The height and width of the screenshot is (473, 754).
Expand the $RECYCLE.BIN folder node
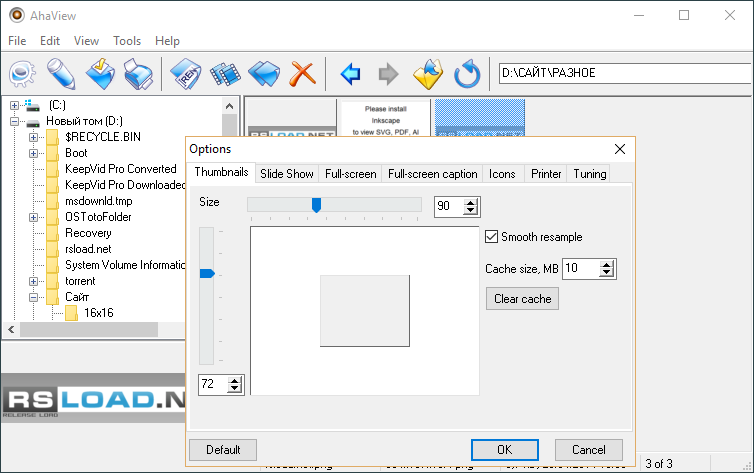[33, 137]
